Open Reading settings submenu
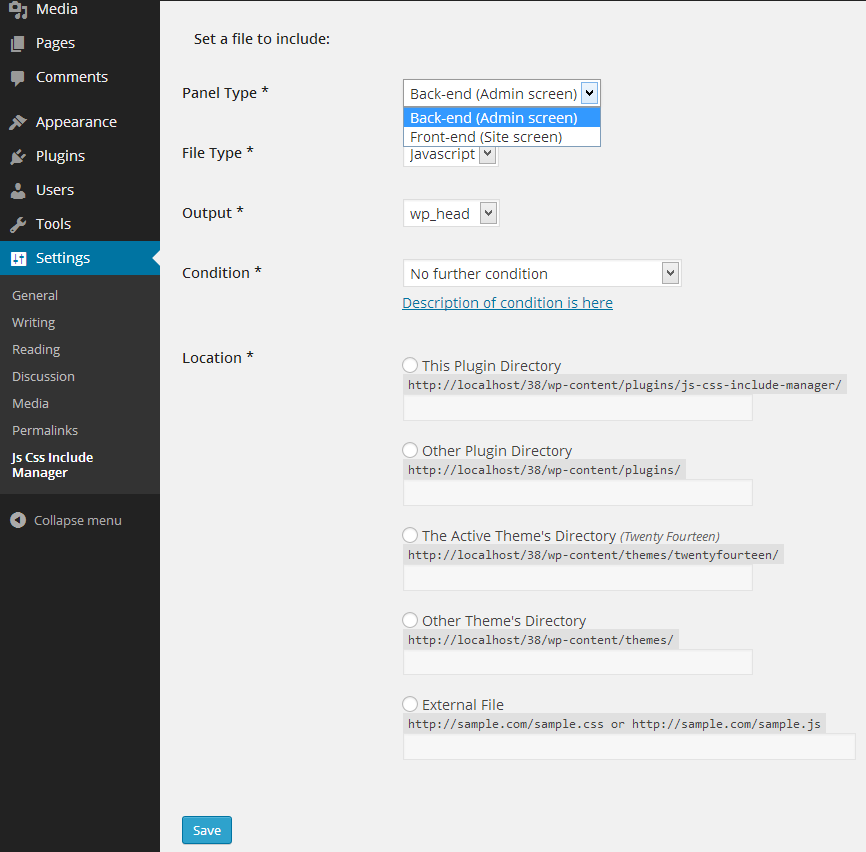 click(36, 350)
